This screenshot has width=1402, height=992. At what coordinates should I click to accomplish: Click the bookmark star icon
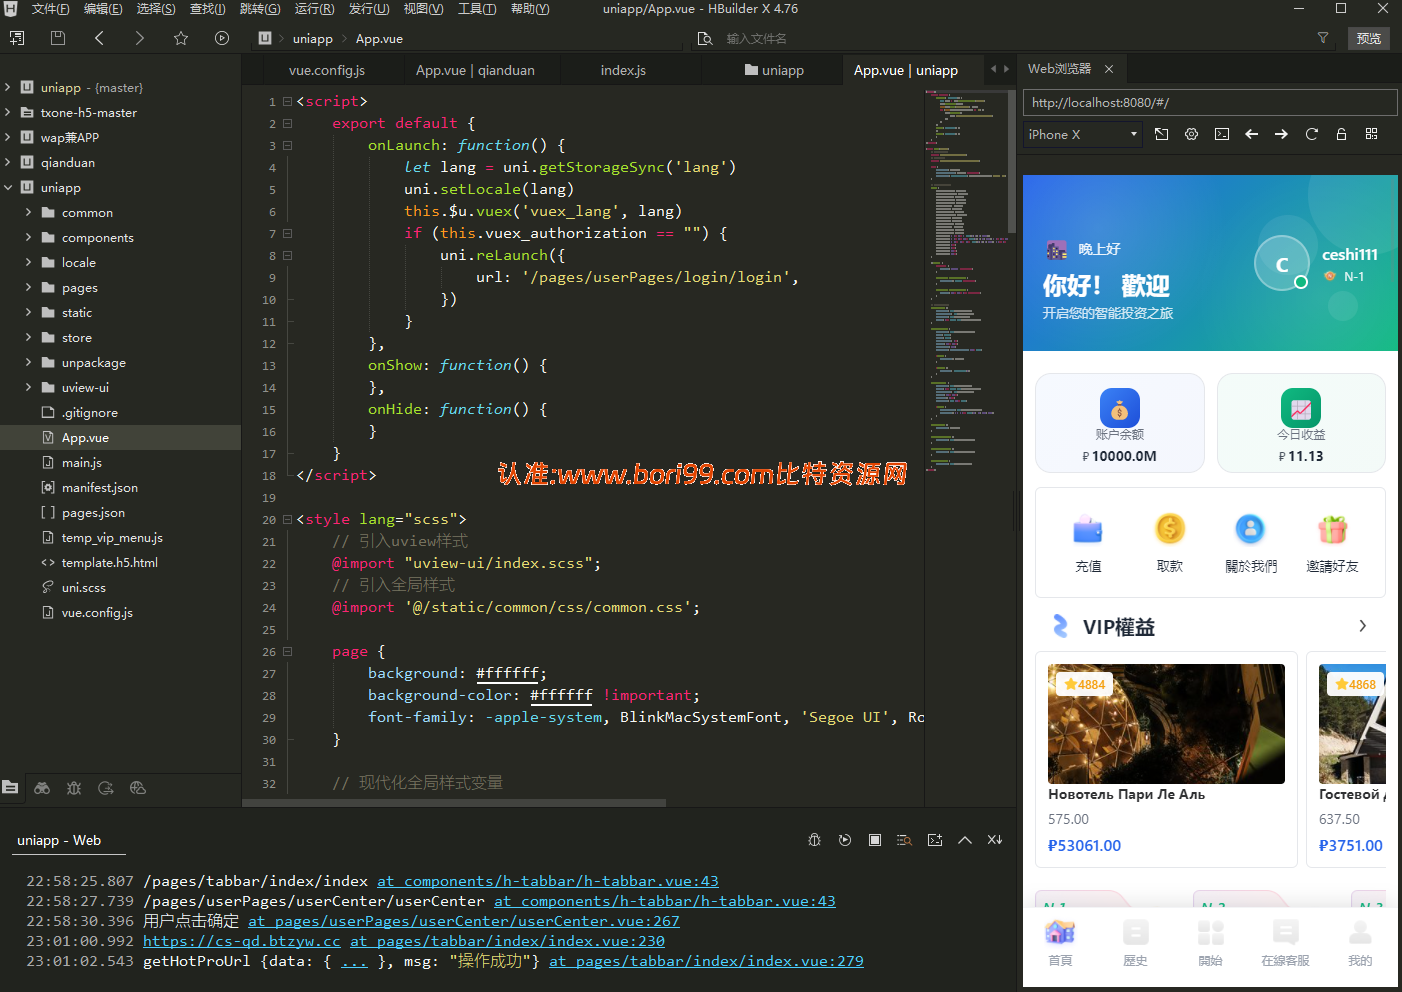(181, 38)
